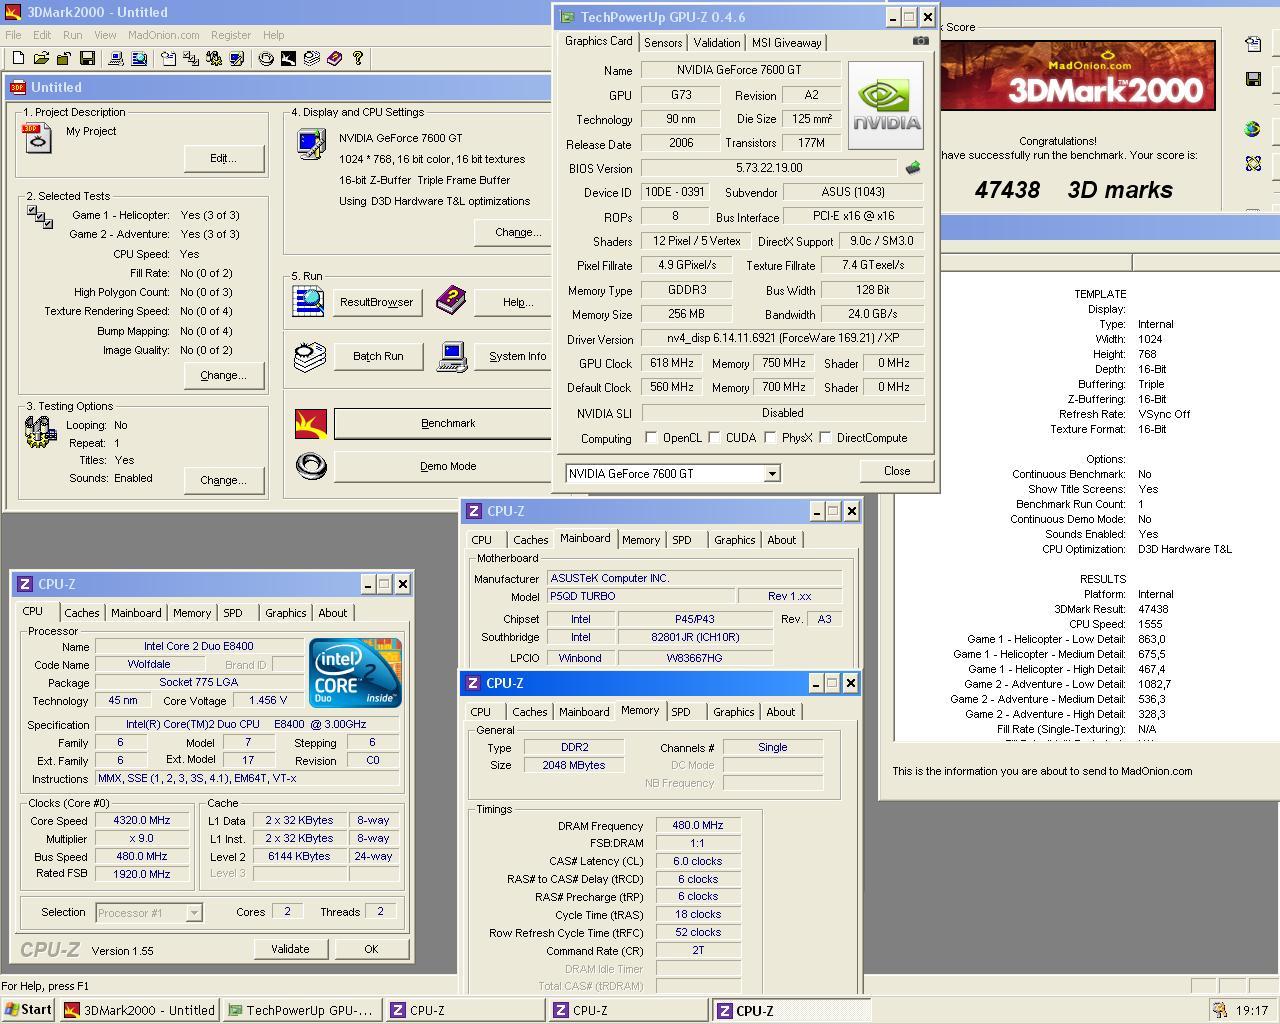Open the Register menu
1280x1024 pixels.
pyautogui.click(x=231, y=35)
